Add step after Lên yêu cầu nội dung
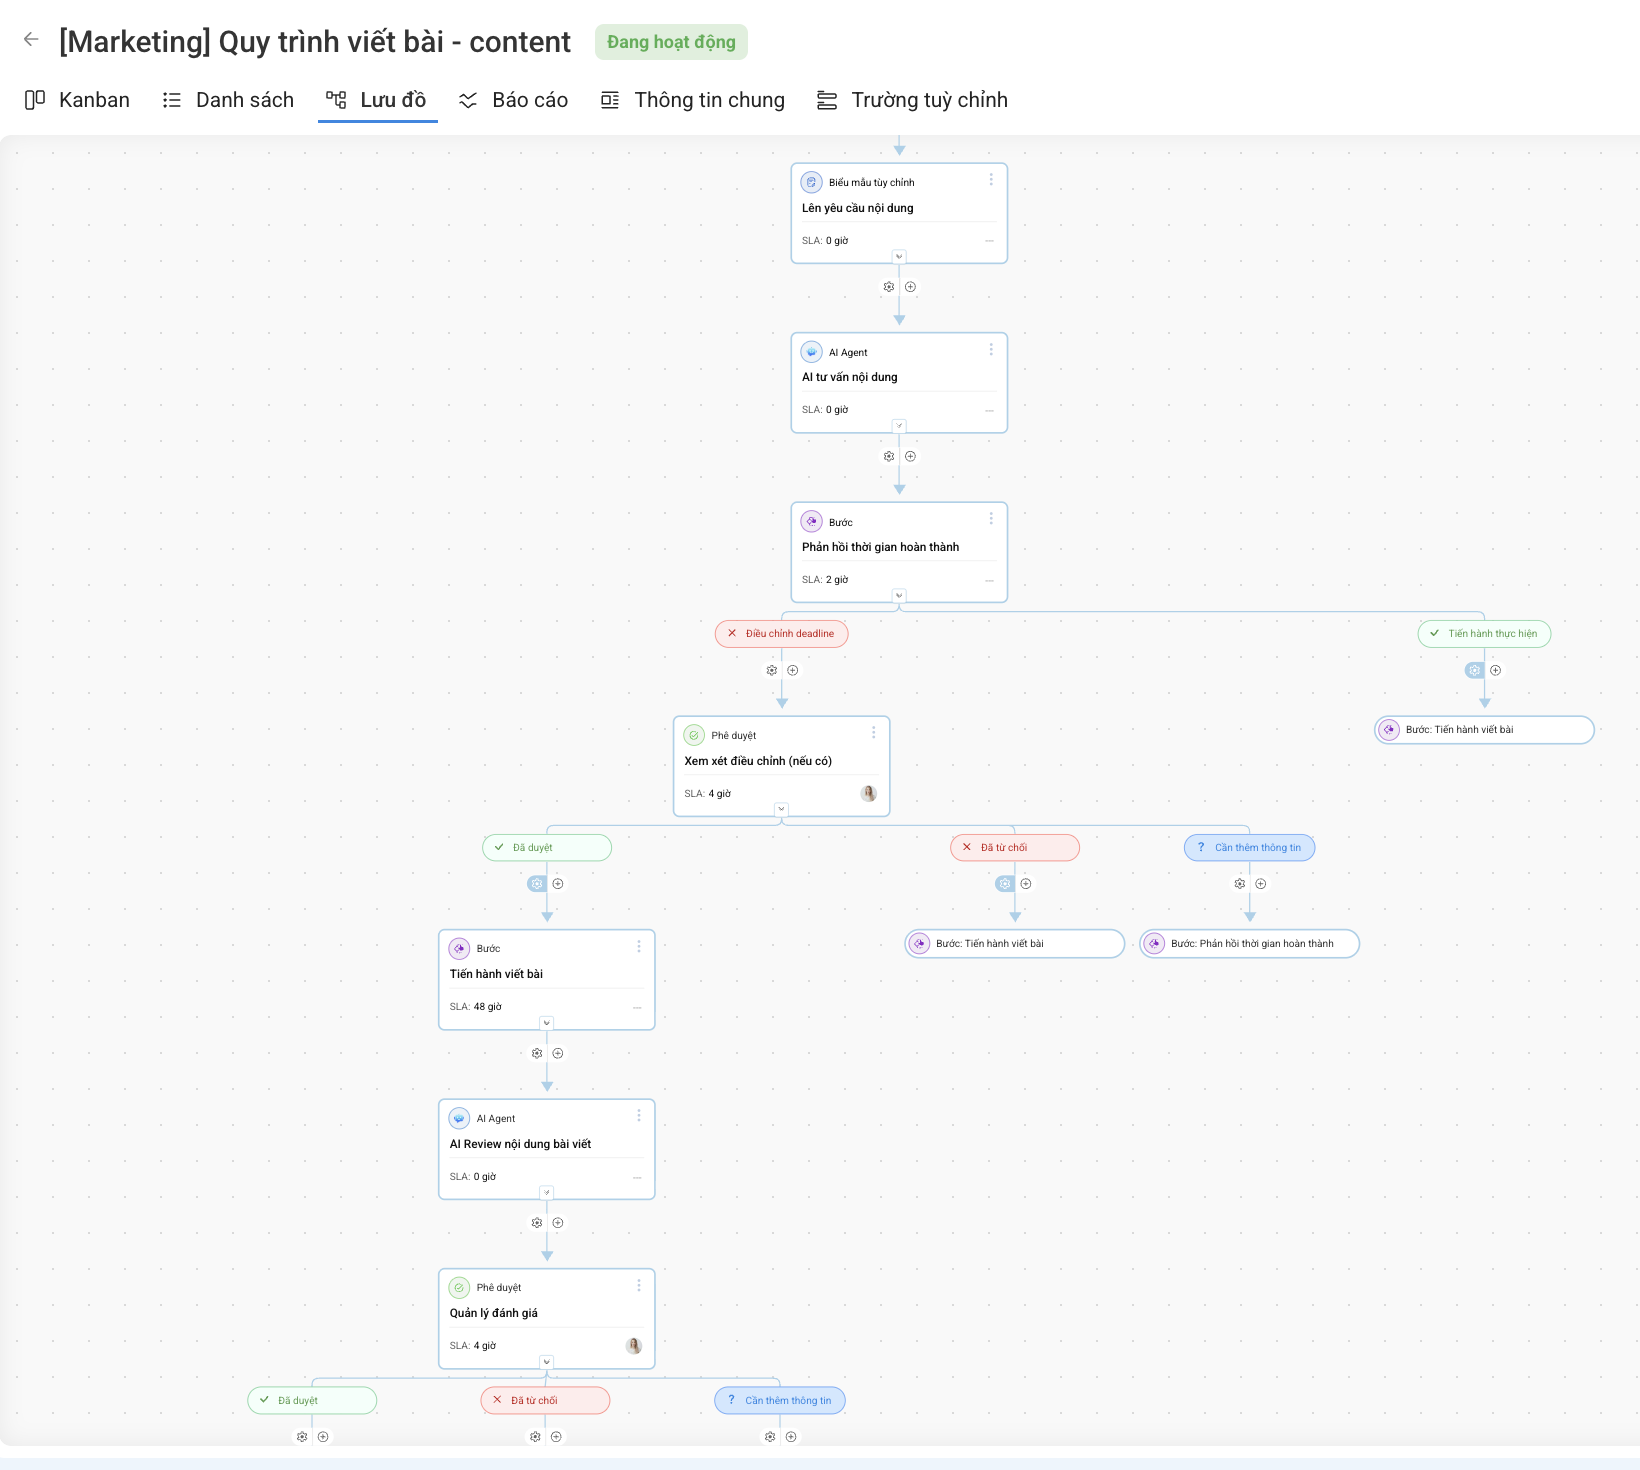Viewport: 1640px width, 1470px height. coord(910,287)
